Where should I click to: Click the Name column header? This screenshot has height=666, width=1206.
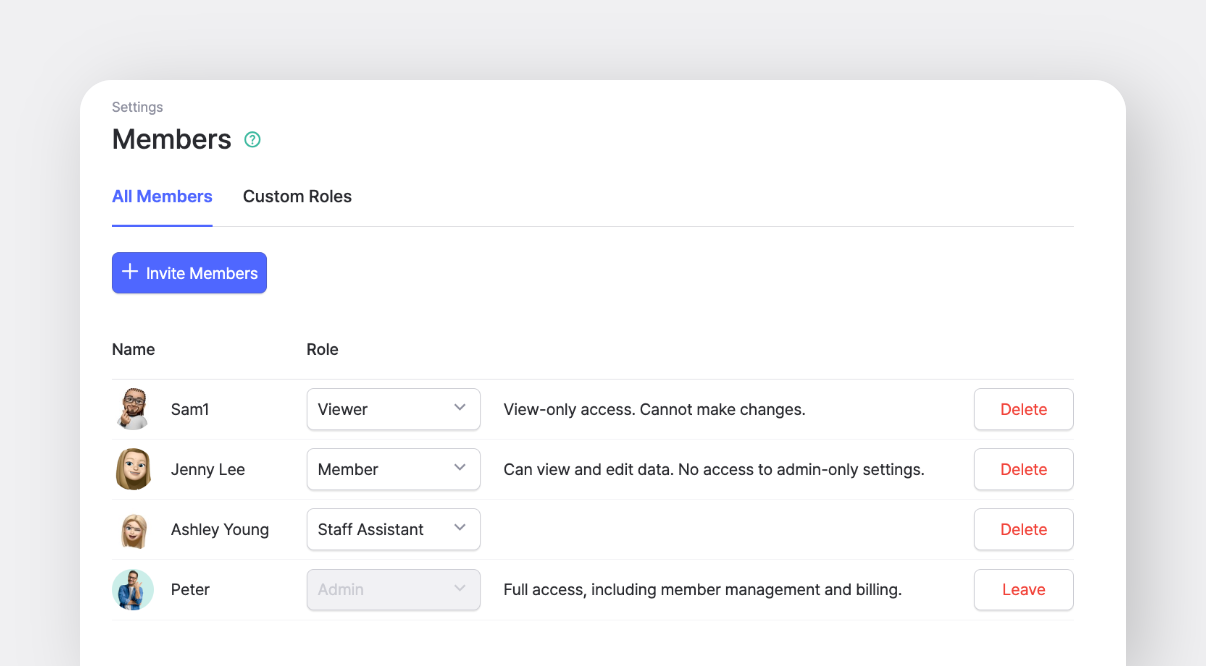[133, 349]
